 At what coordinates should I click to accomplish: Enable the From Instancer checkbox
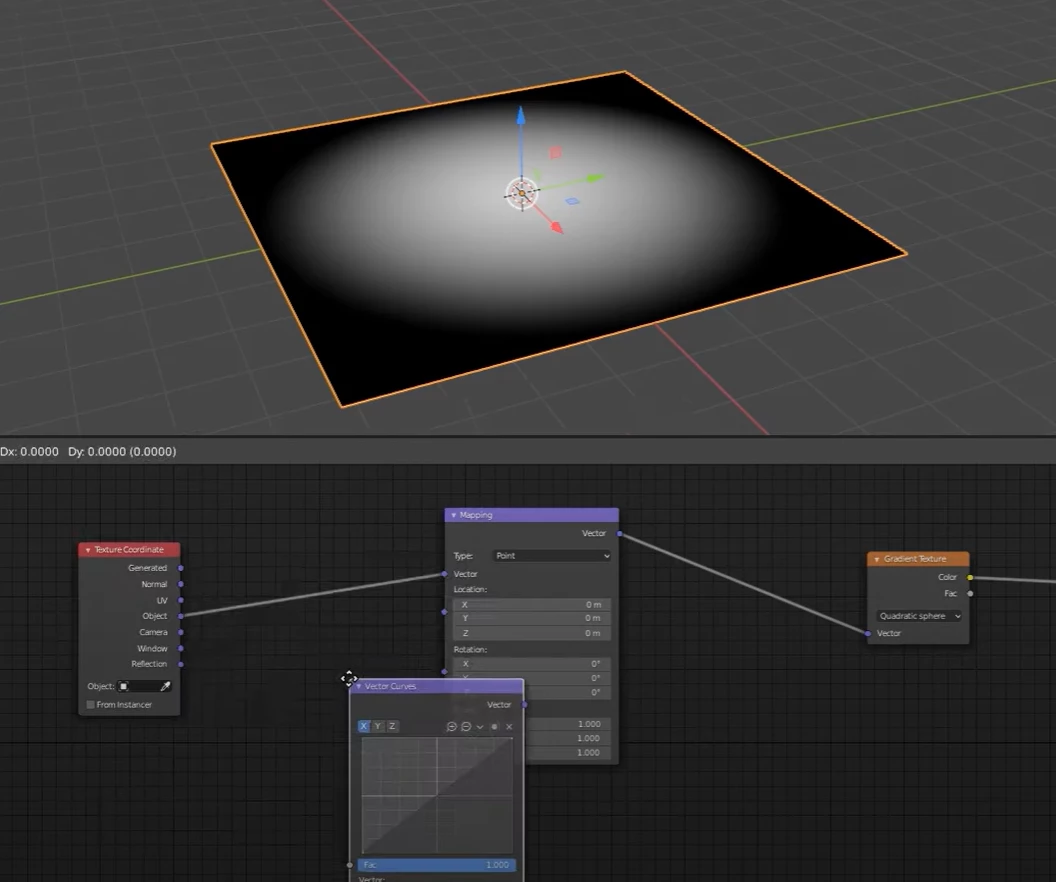(90, 705)
